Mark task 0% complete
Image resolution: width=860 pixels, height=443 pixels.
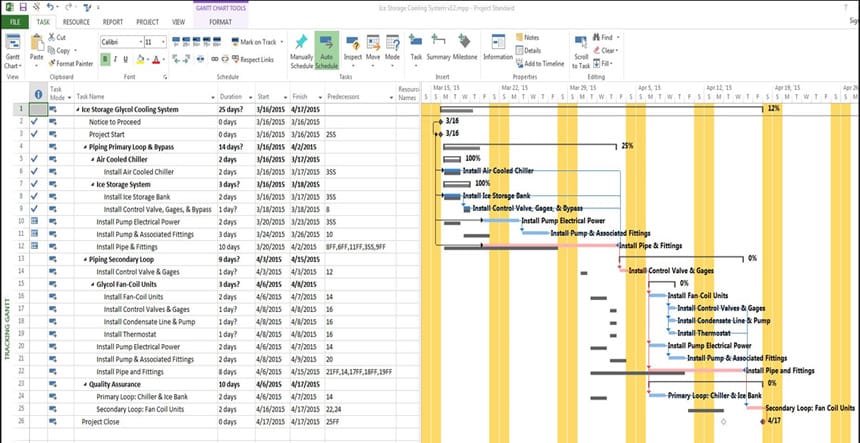click(177, 42)
